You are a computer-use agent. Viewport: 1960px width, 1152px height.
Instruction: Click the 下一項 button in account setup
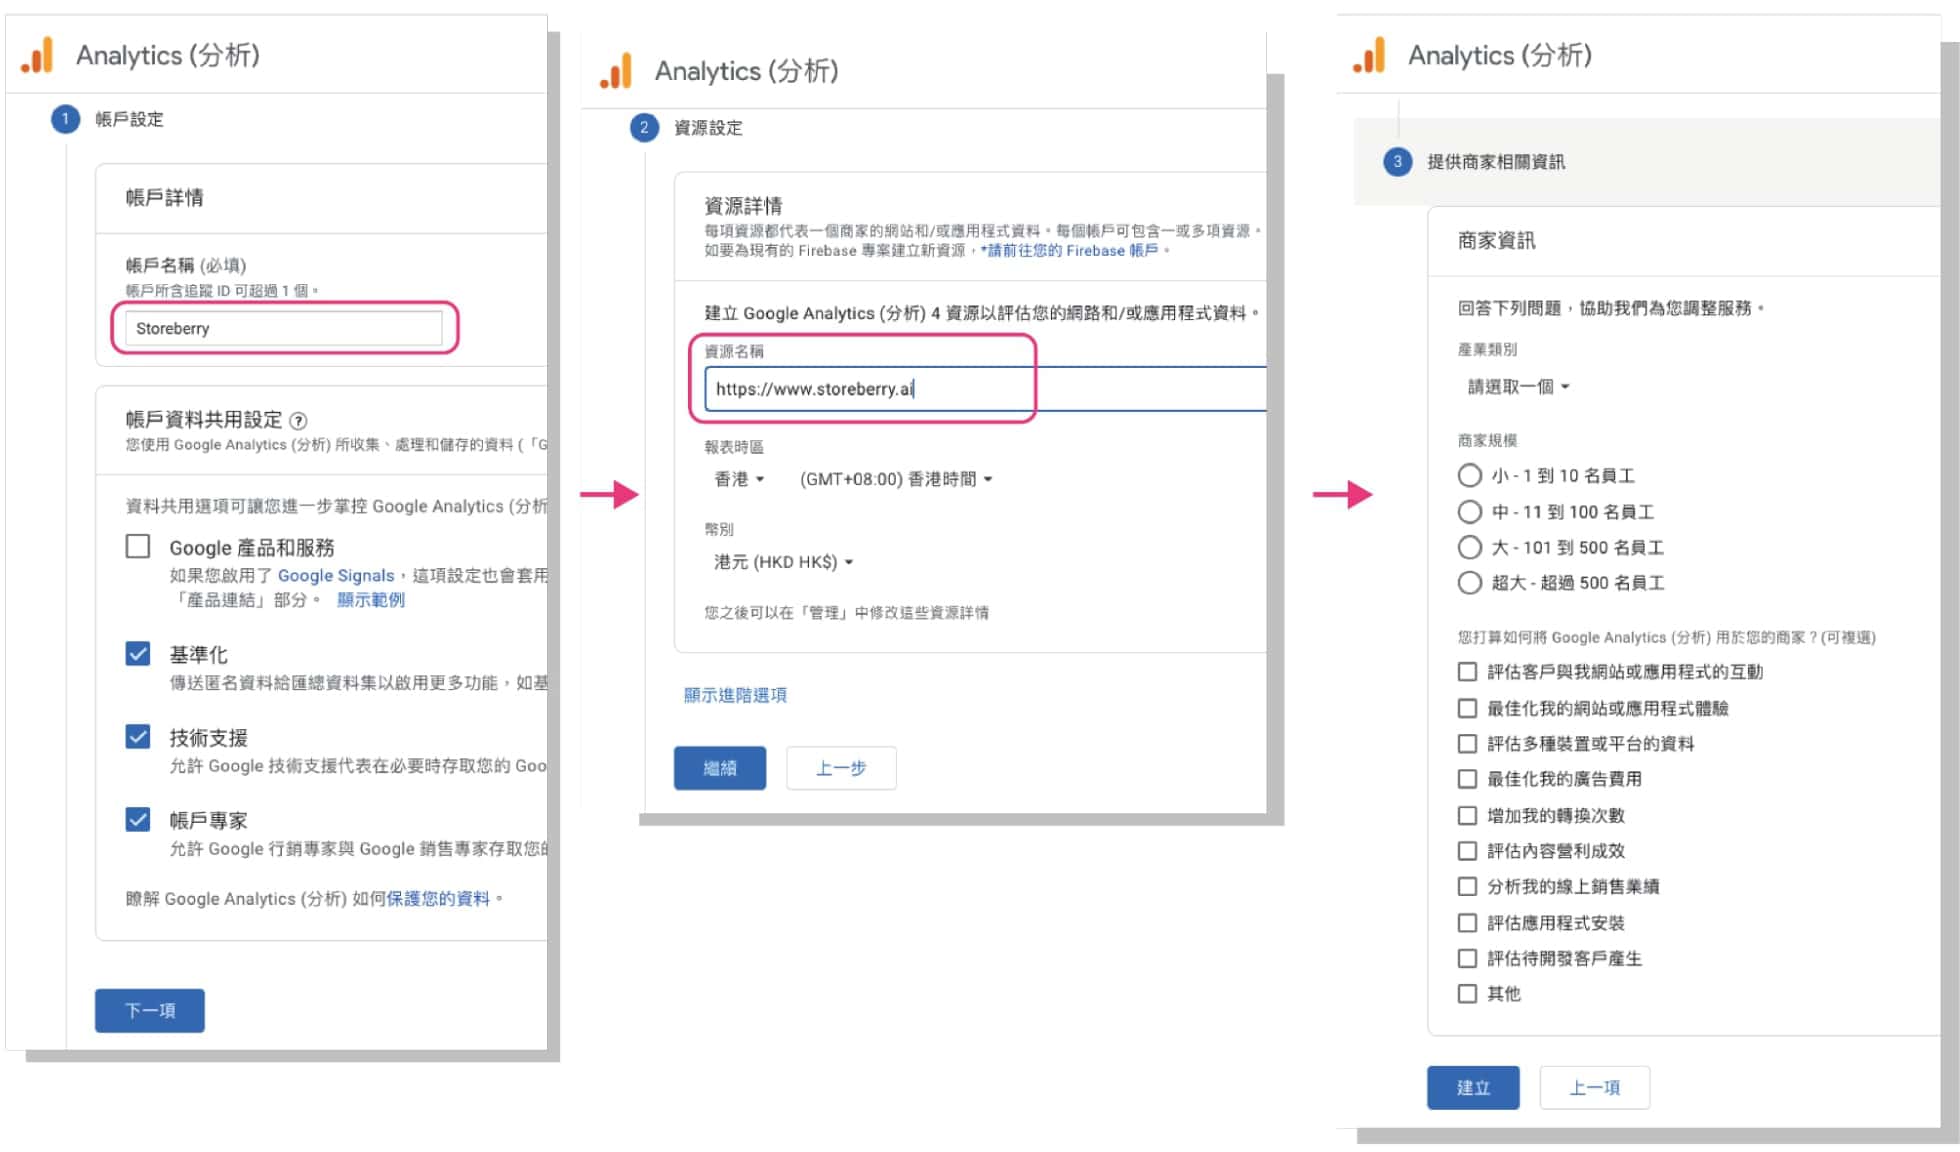coord(150,1010)
